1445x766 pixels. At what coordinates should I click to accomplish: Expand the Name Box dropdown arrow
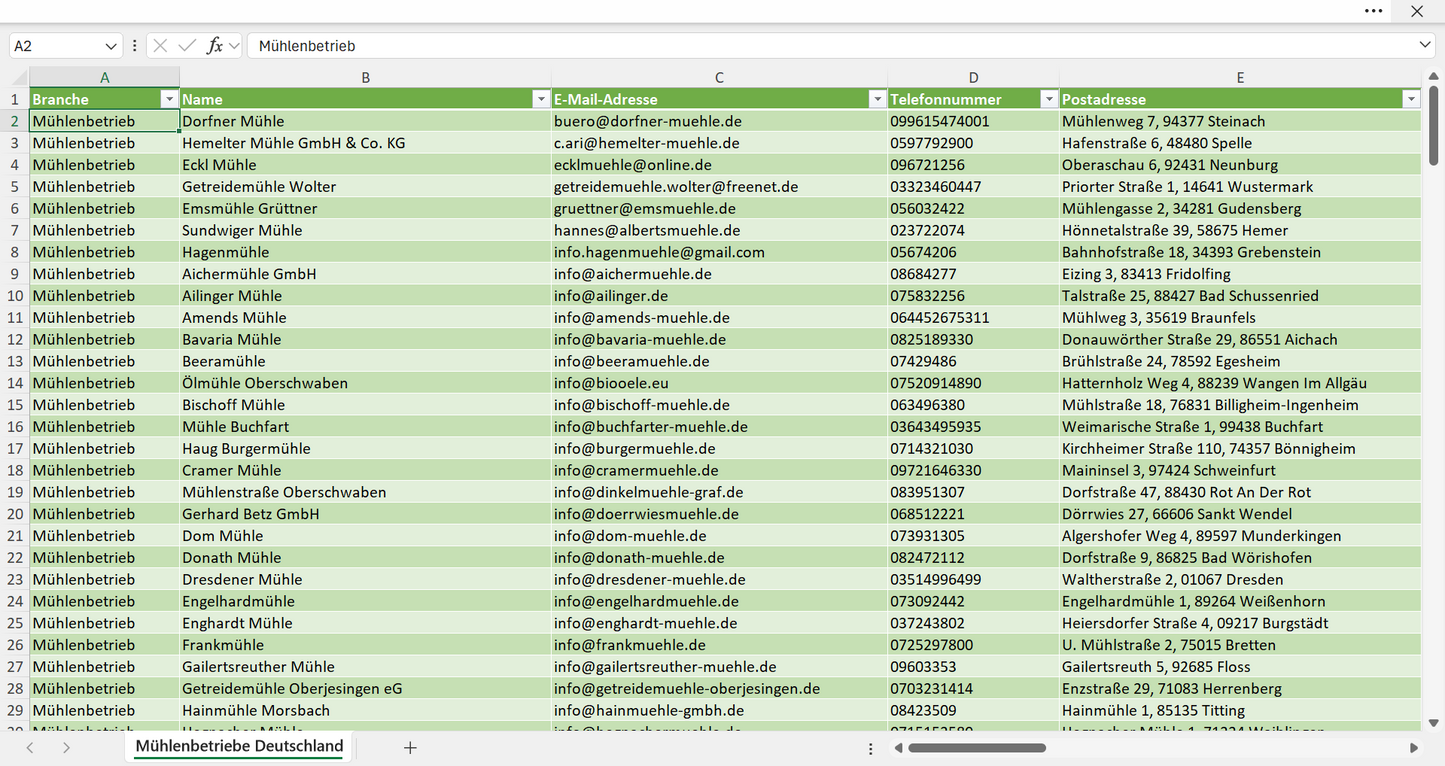(x=111, y=46)
